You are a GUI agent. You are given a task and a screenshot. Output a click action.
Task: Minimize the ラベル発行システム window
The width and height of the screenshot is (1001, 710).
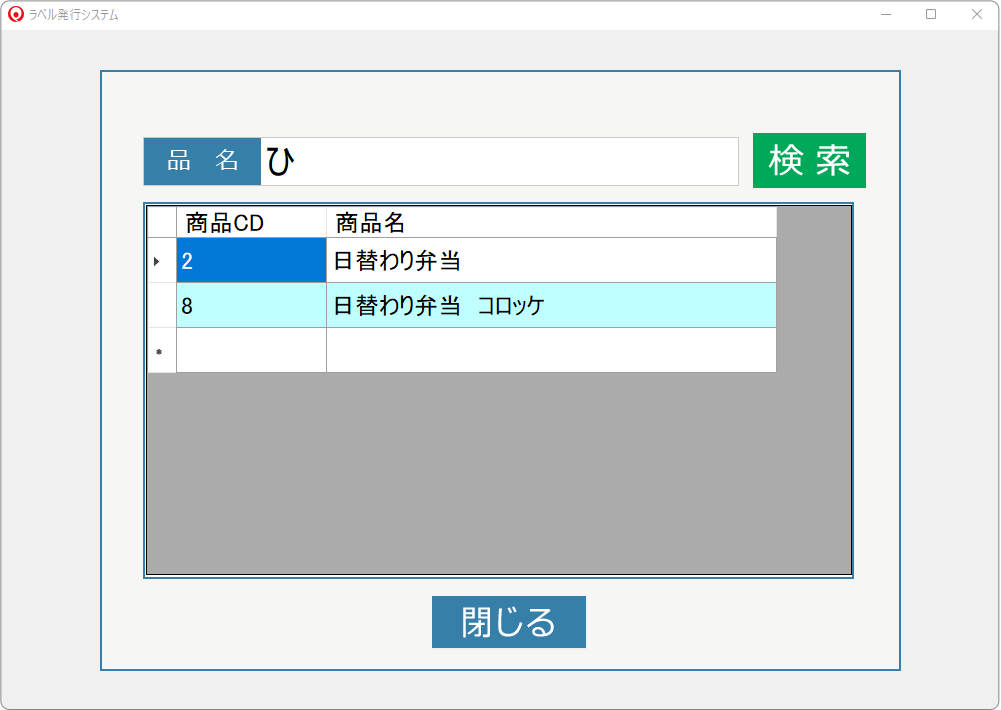click(885, 14)
